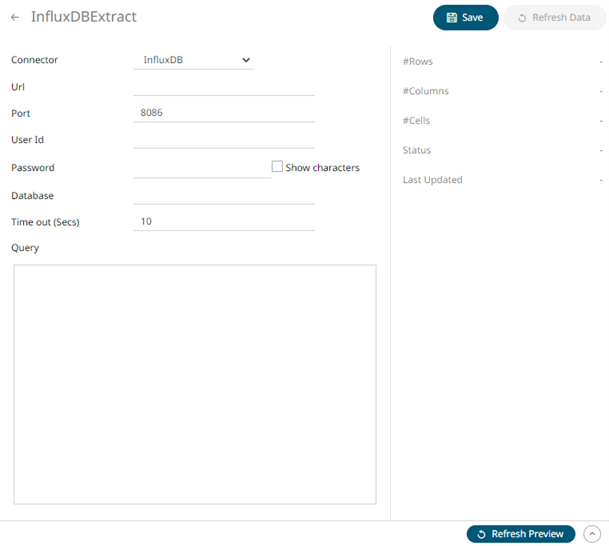The width and height of the screenshot is (609, 546).
Task: Click the InfluxDBExtract title text
Action: point(84,17)
